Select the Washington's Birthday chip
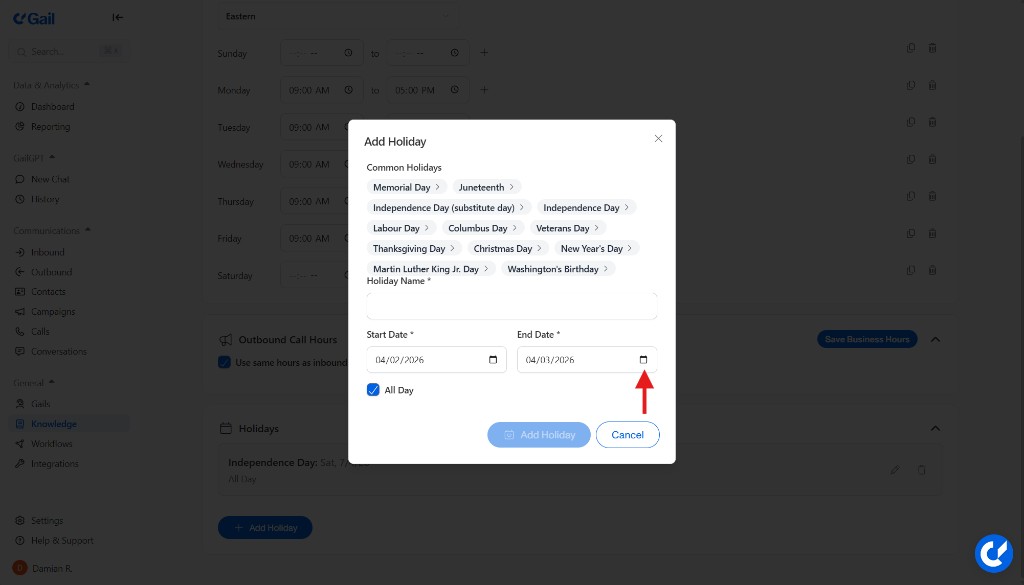Viewport: 1024px width, 585px height. [x=558, y=268]
